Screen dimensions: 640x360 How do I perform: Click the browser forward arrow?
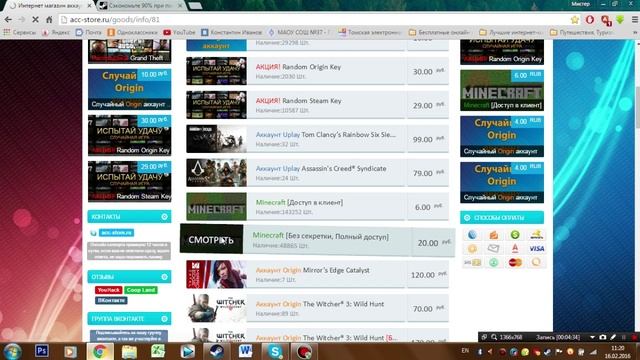pos(22,20)
